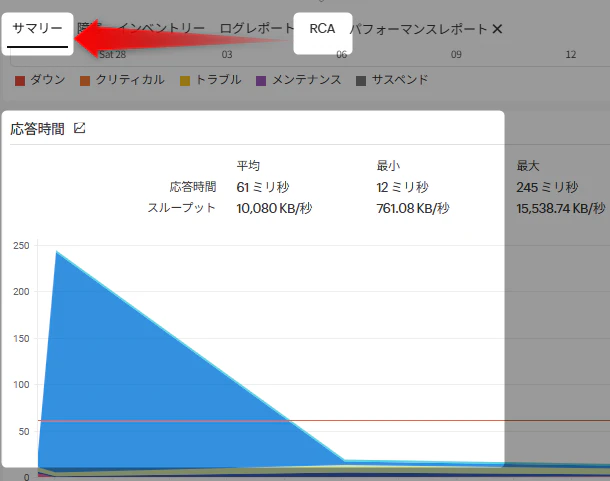The image size is (610, 481).
Task: Open the サマリー tab
Action: 37,28
